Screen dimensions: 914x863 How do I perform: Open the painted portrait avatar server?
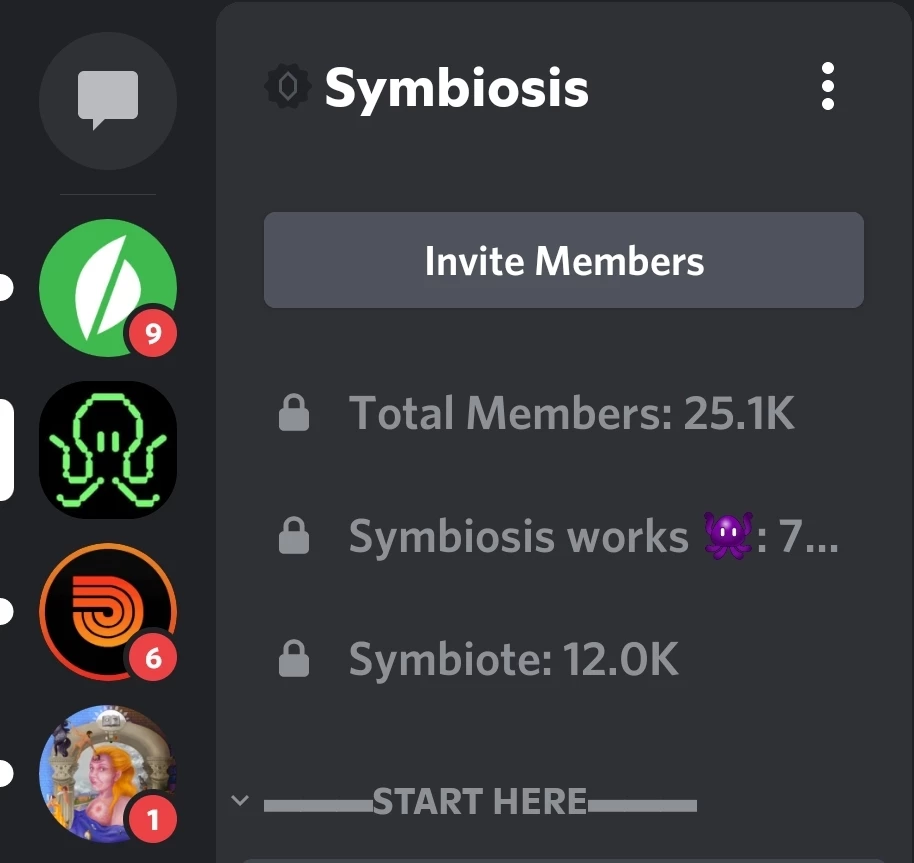coord(108,774)
